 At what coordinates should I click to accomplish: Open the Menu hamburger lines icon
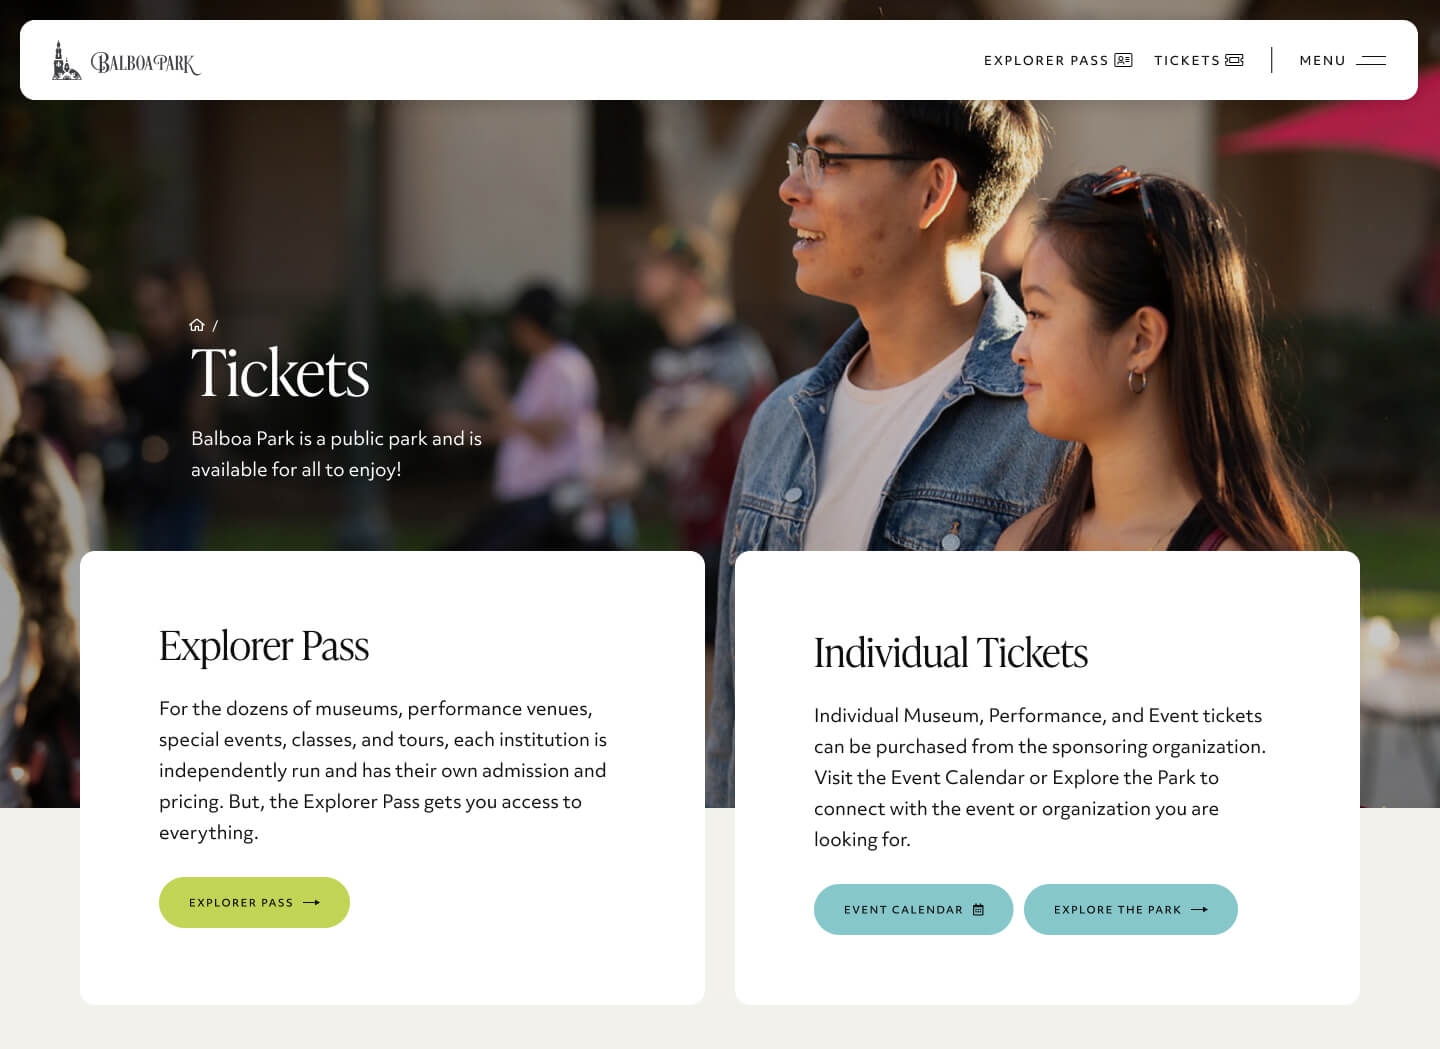pyautogui.click(x=1371, y=60)
